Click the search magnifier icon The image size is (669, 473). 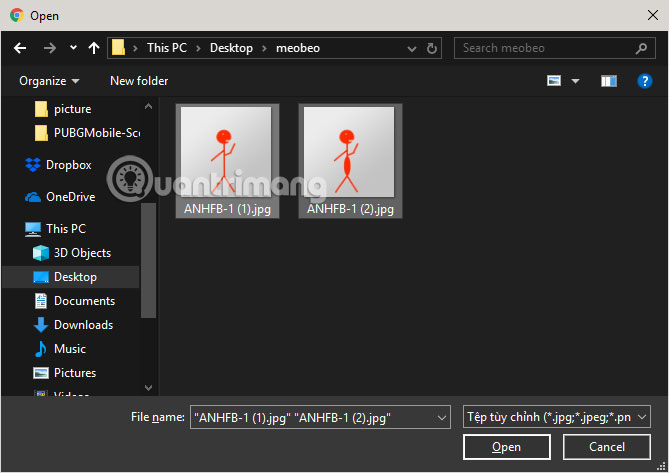[x=641, y=49]
